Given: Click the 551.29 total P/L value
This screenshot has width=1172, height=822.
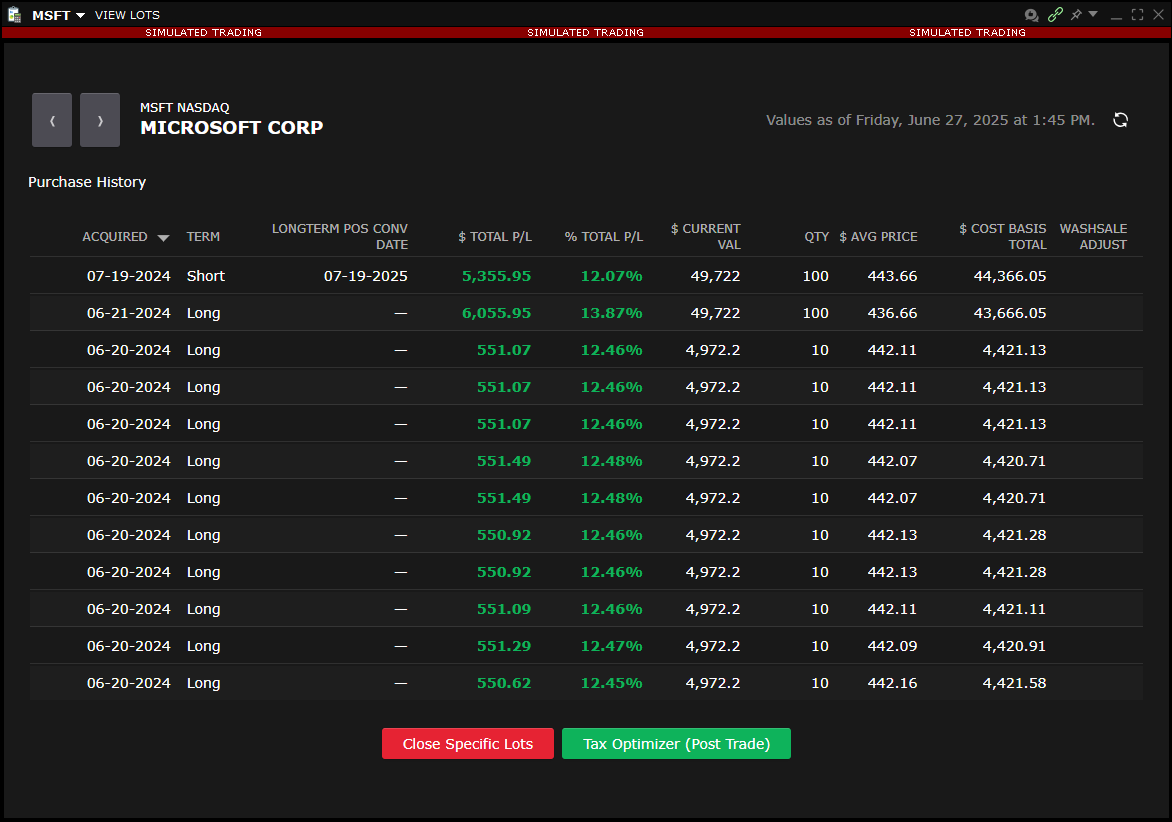Looking at the screenshot, I should (504, 646).
